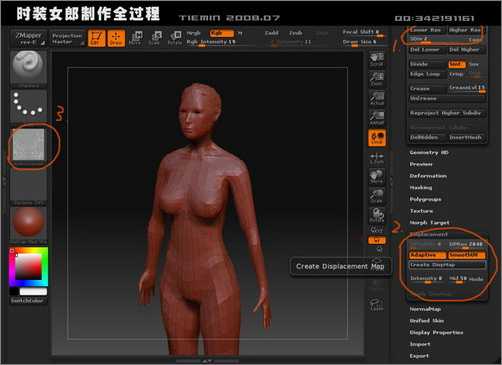Click the Rotate view icon on right shelf
Screen dimensions: 502x365
click(x=377, y=215)
